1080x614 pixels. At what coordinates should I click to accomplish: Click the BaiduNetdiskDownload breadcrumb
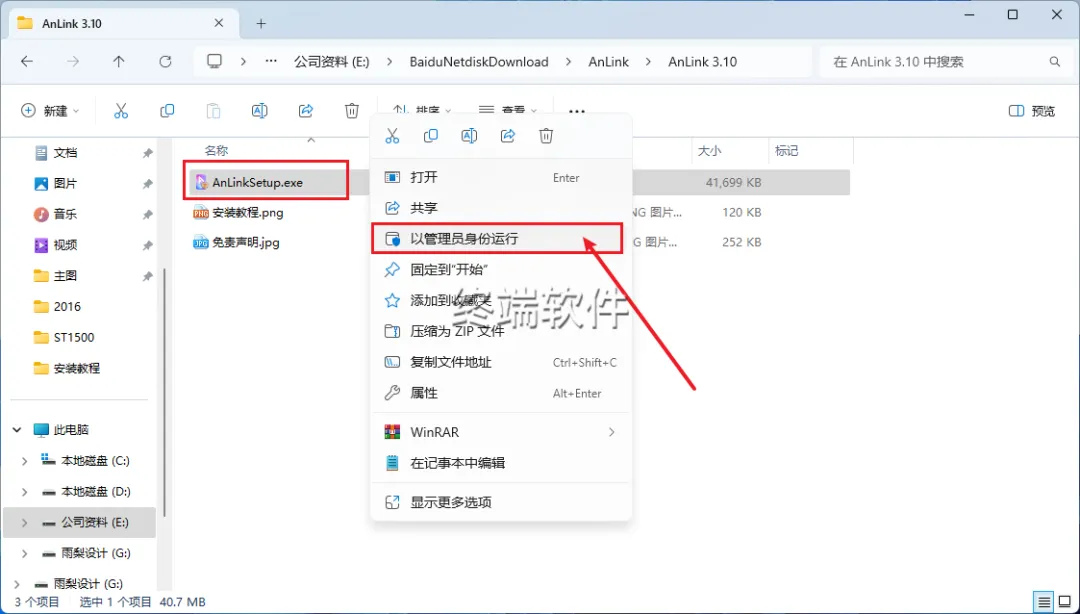pyautogui.click(x=479, y=61)
